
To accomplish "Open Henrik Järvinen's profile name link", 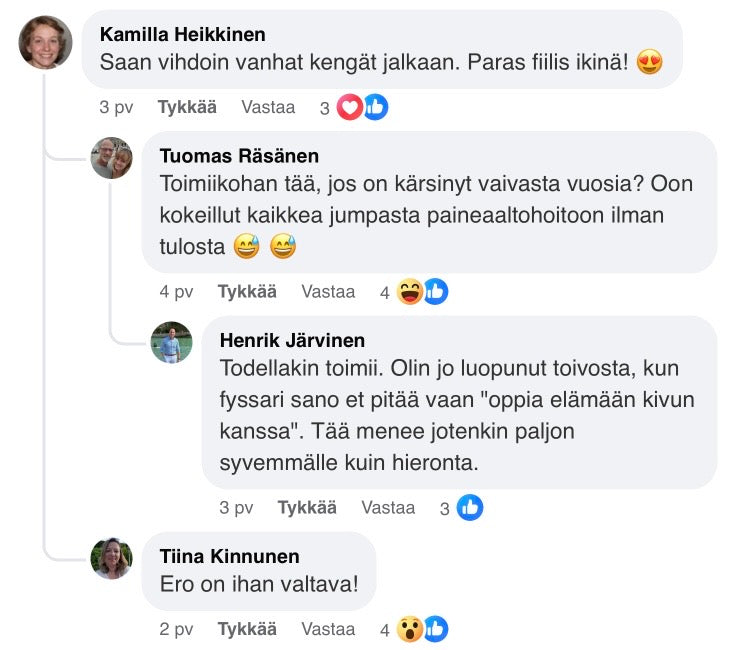I will pyautogui.click(x=292, y=341).
